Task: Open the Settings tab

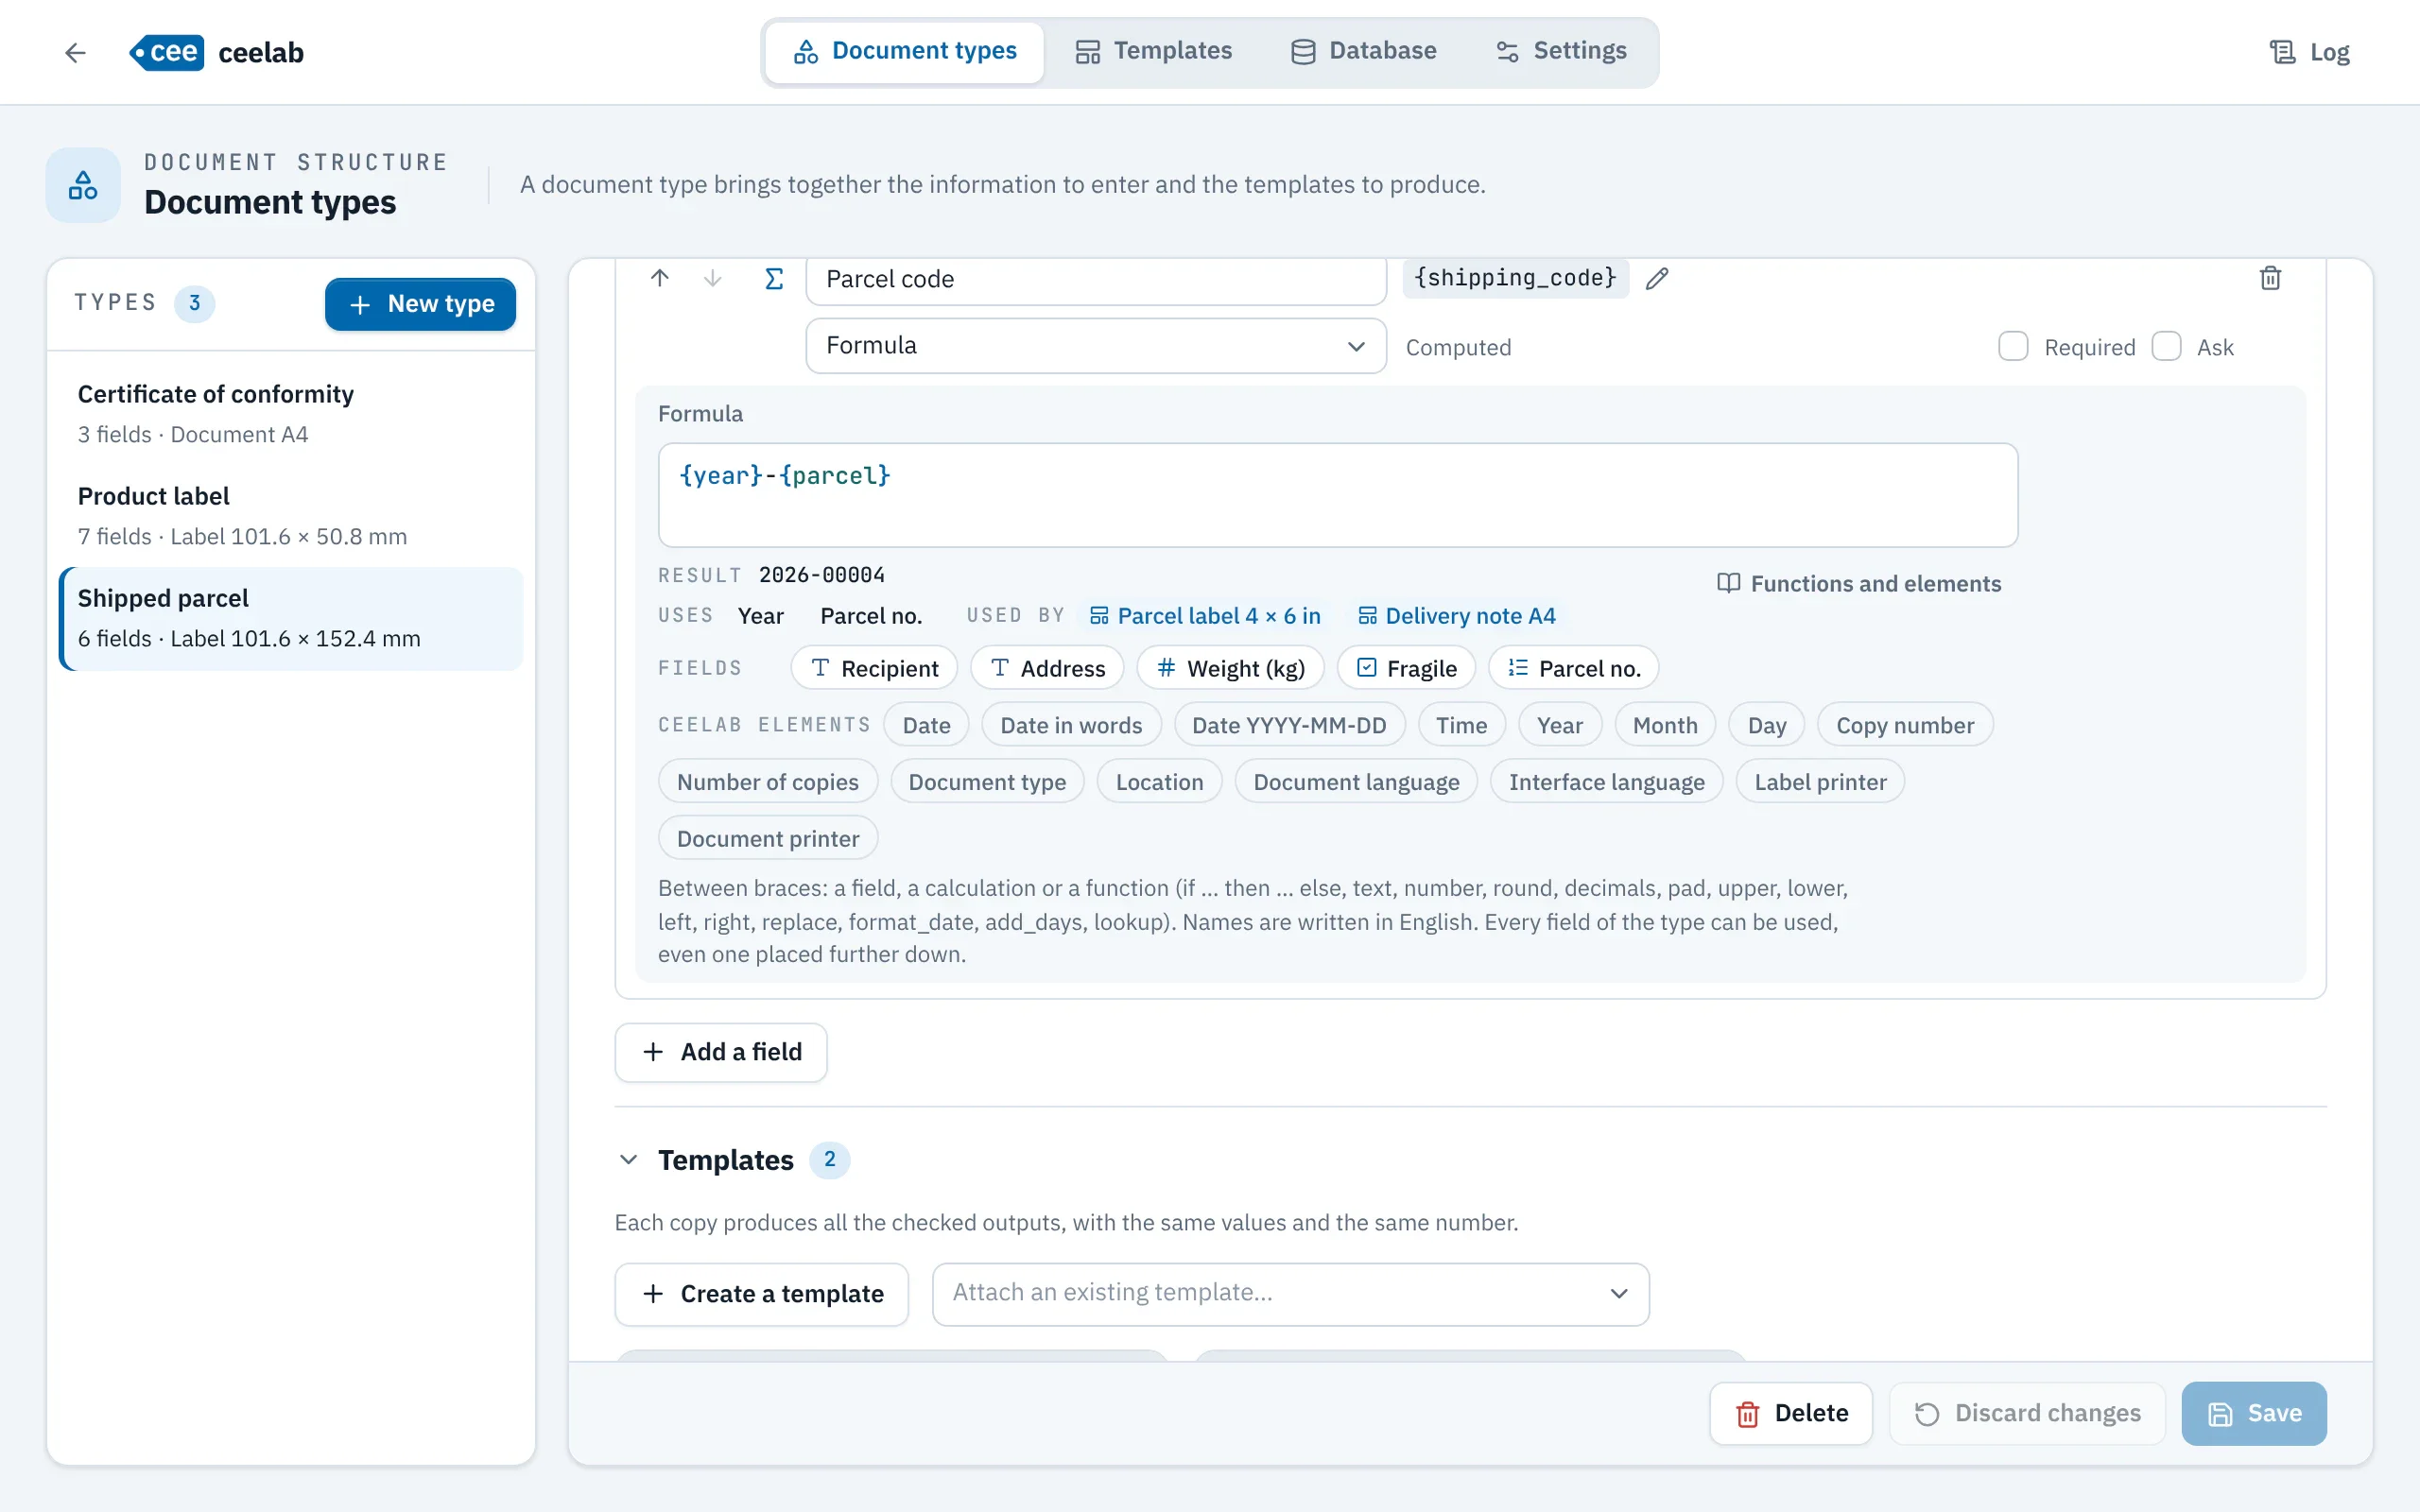Action: tap(1560, 51)
